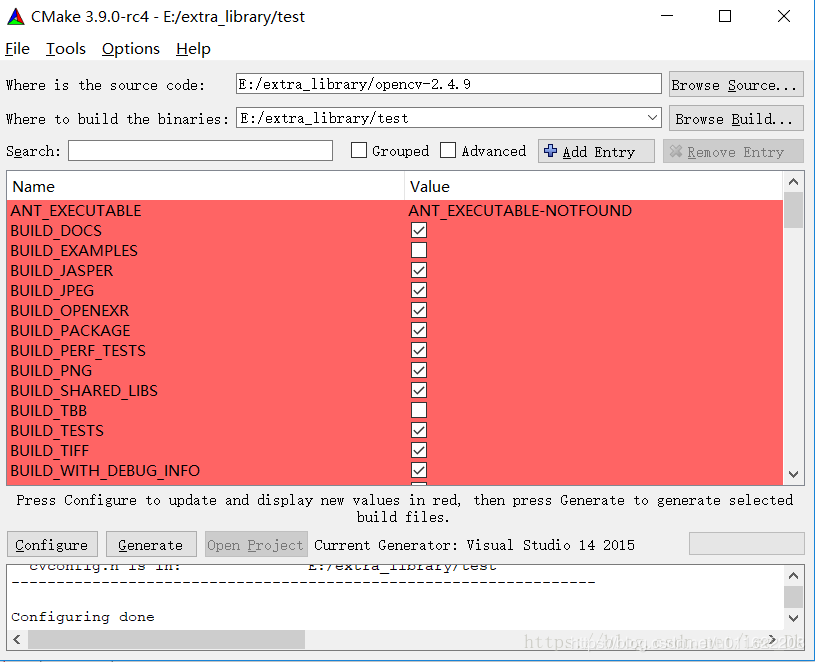This screenshot has width=815, height=662.
Task: Uncheck the BUILD_TESTS checkbox
Action: coord(419,430)
